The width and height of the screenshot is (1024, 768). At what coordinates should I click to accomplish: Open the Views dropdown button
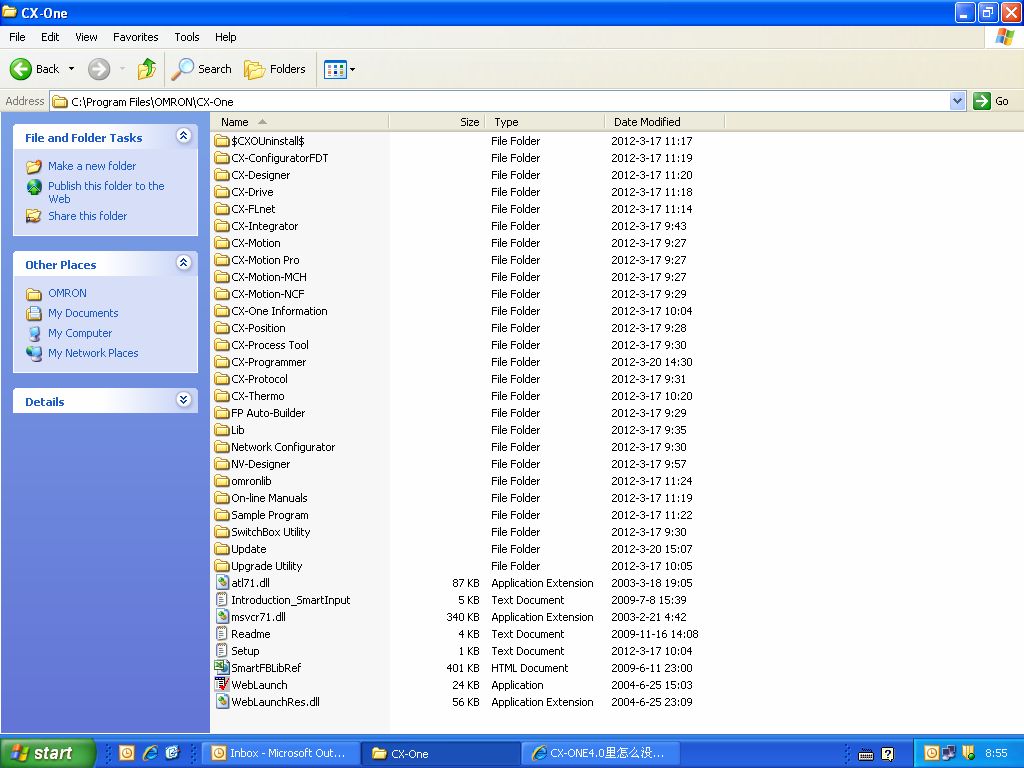point(339,69)
